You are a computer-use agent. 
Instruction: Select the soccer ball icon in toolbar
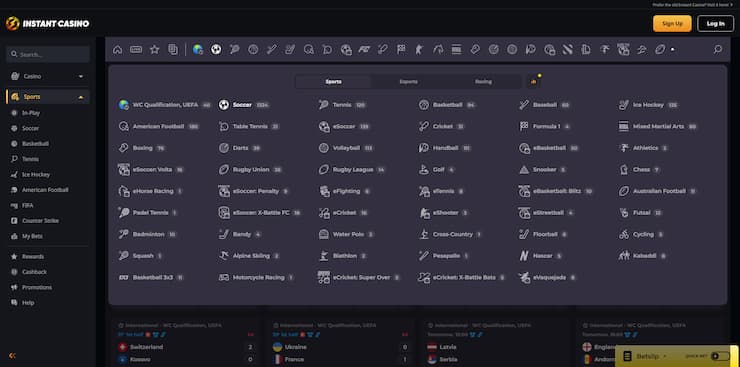click(216, 50)
